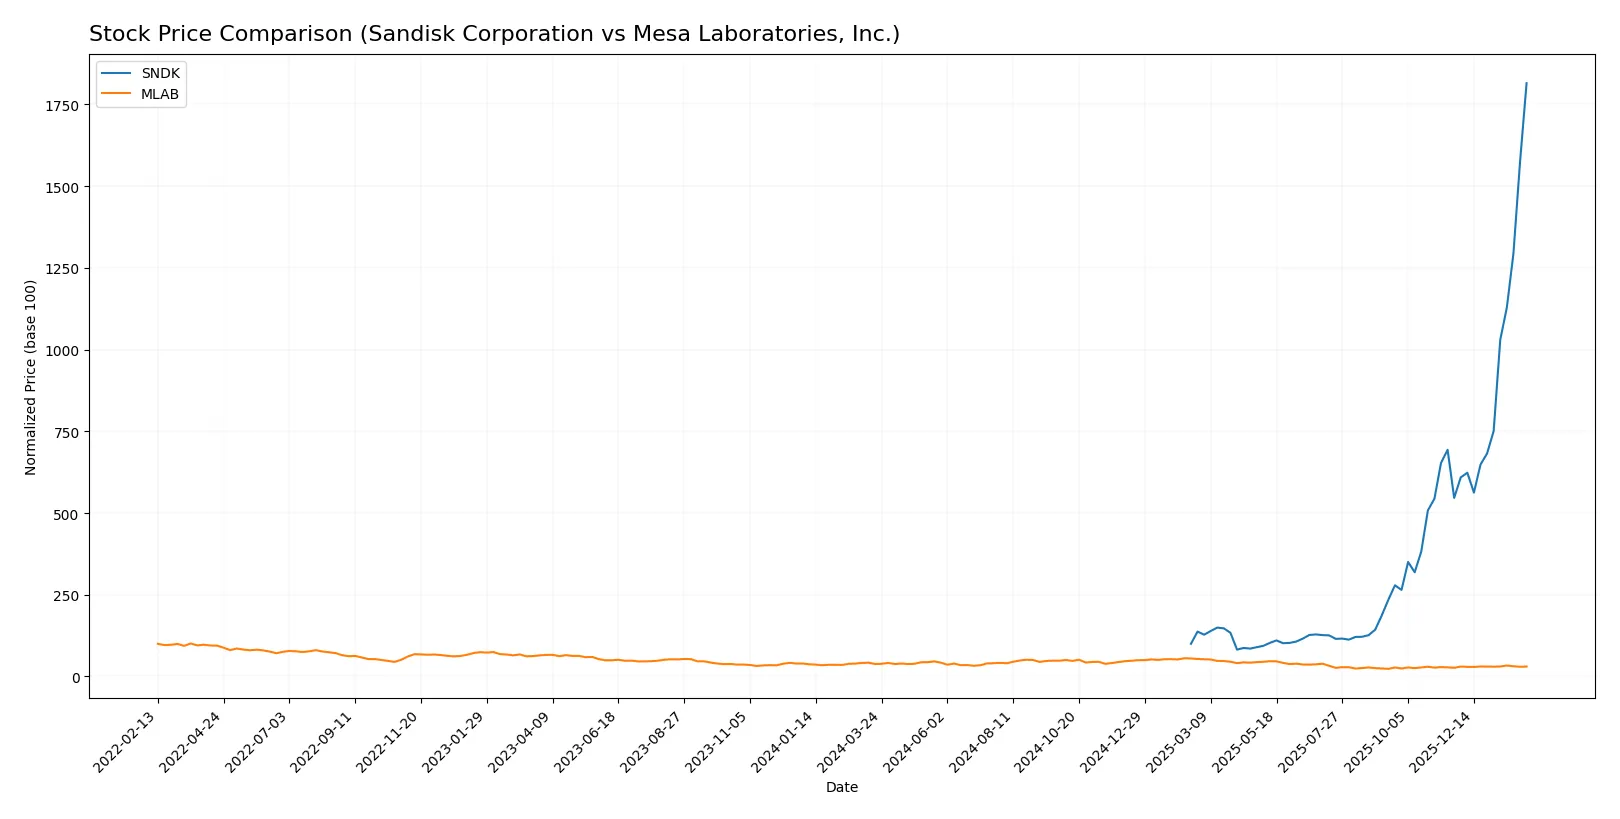This screenshot has width=1620, height=819.
Task: Click the y-axis tick 0
Action: pos(75,678)
